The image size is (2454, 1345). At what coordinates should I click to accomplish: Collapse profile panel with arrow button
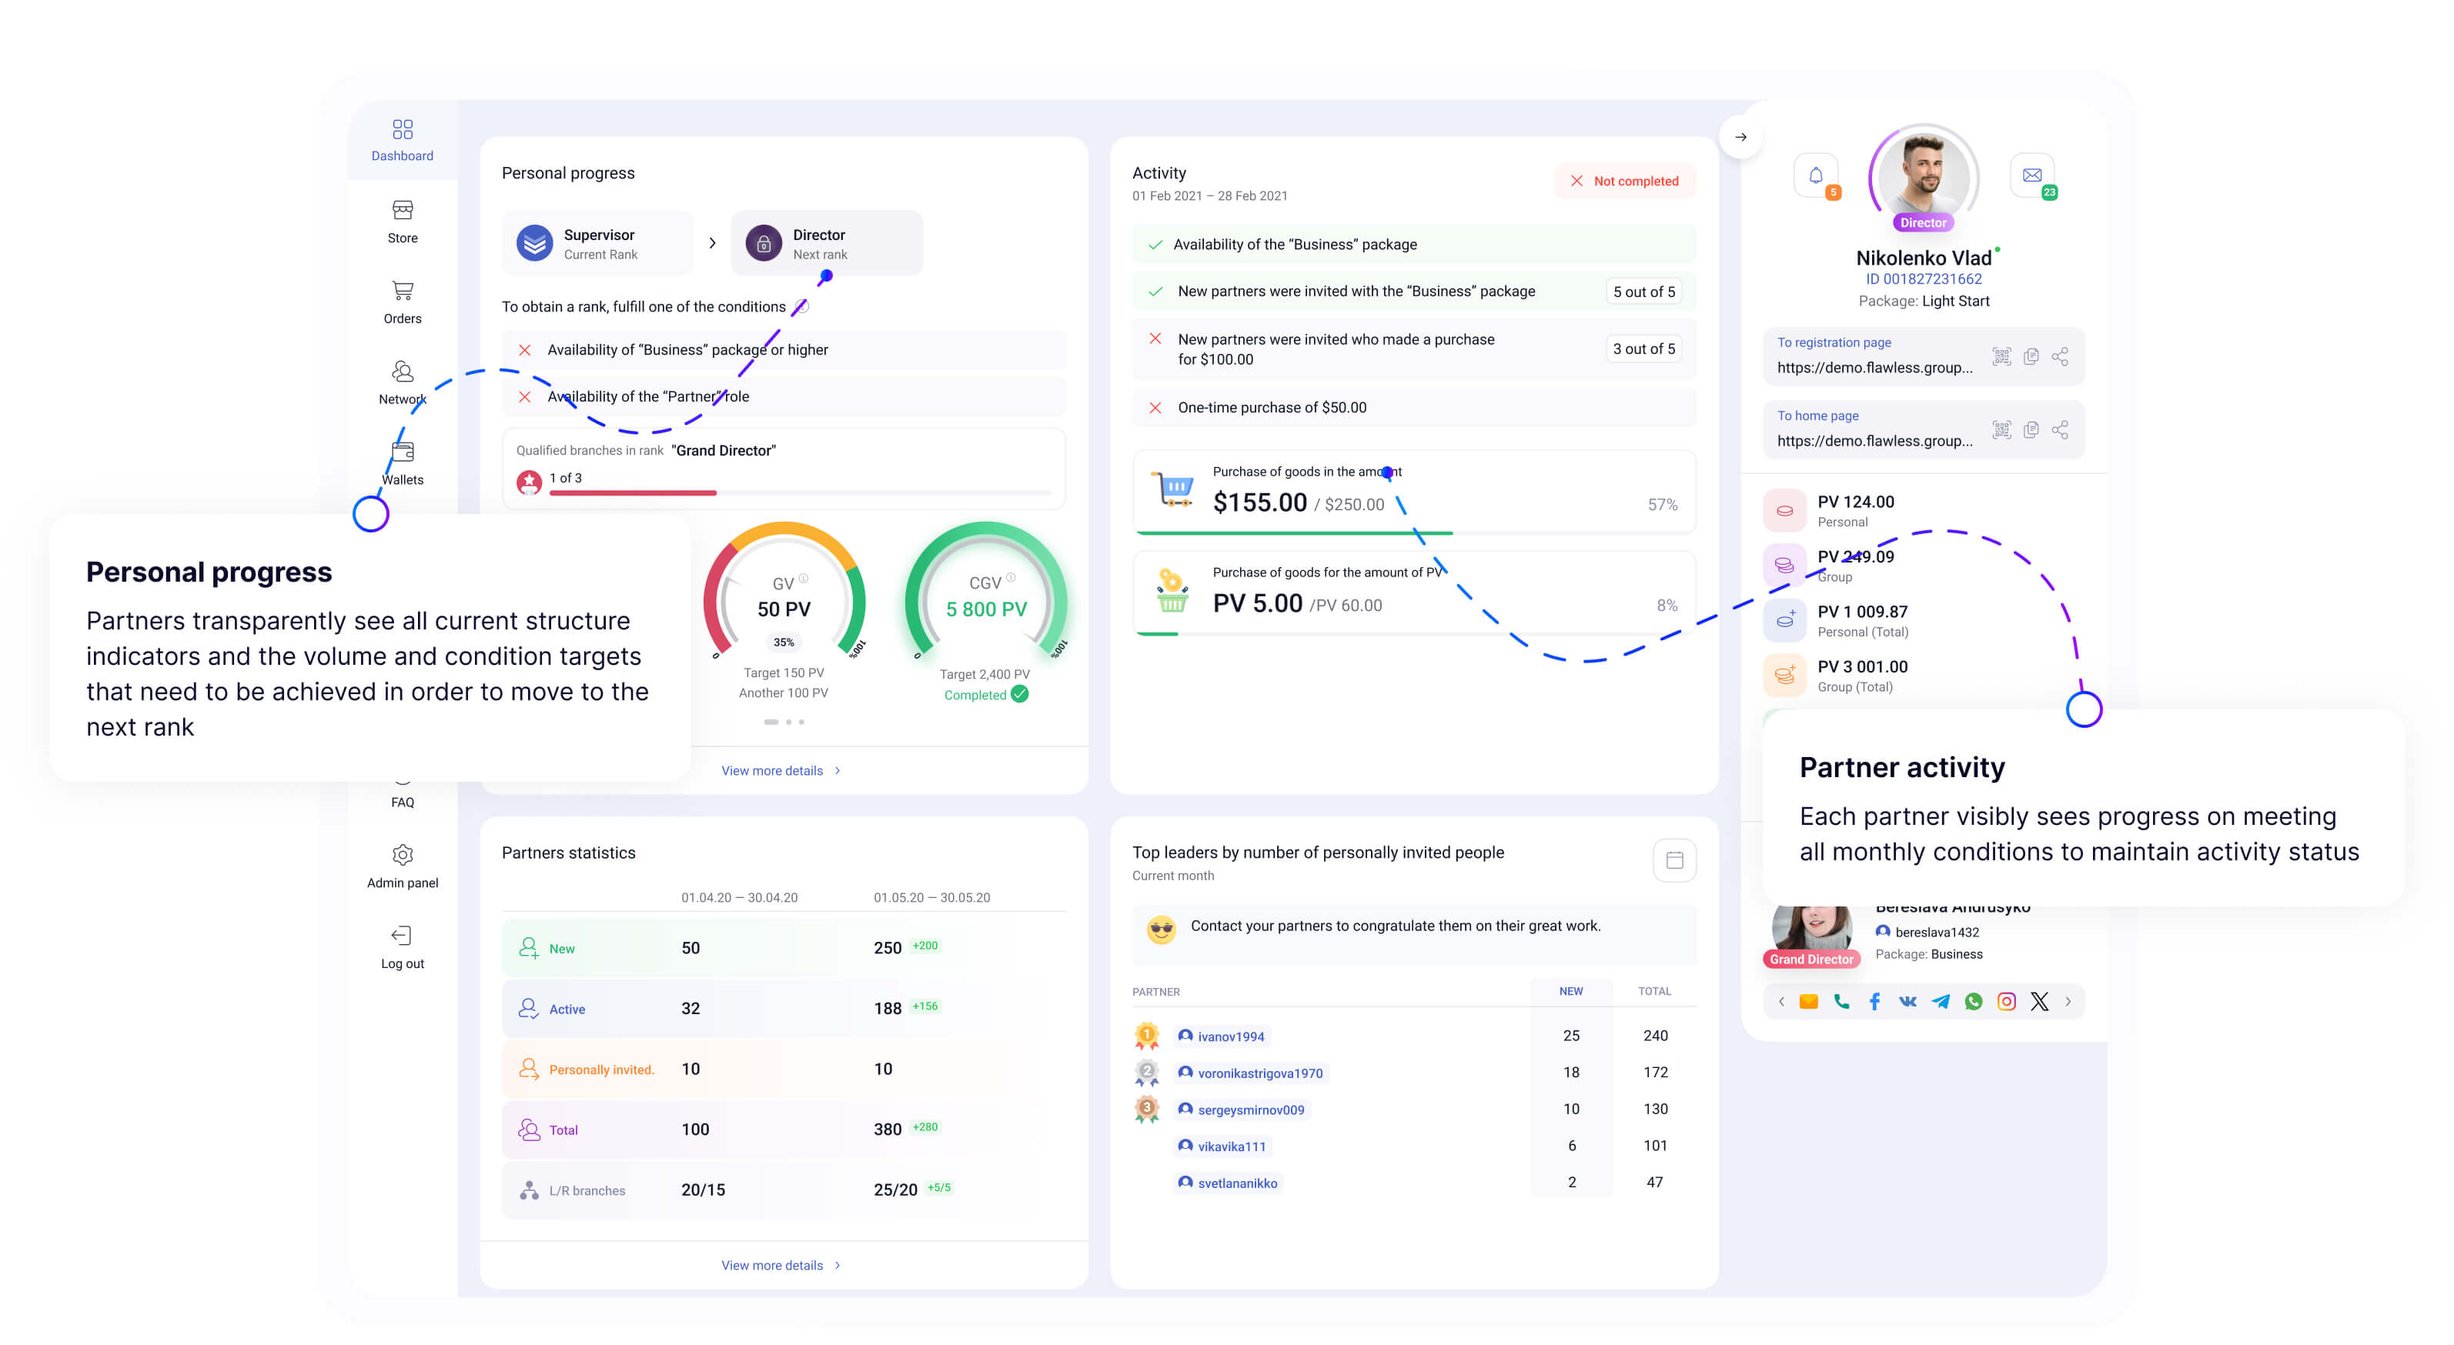coord(1740,137)
